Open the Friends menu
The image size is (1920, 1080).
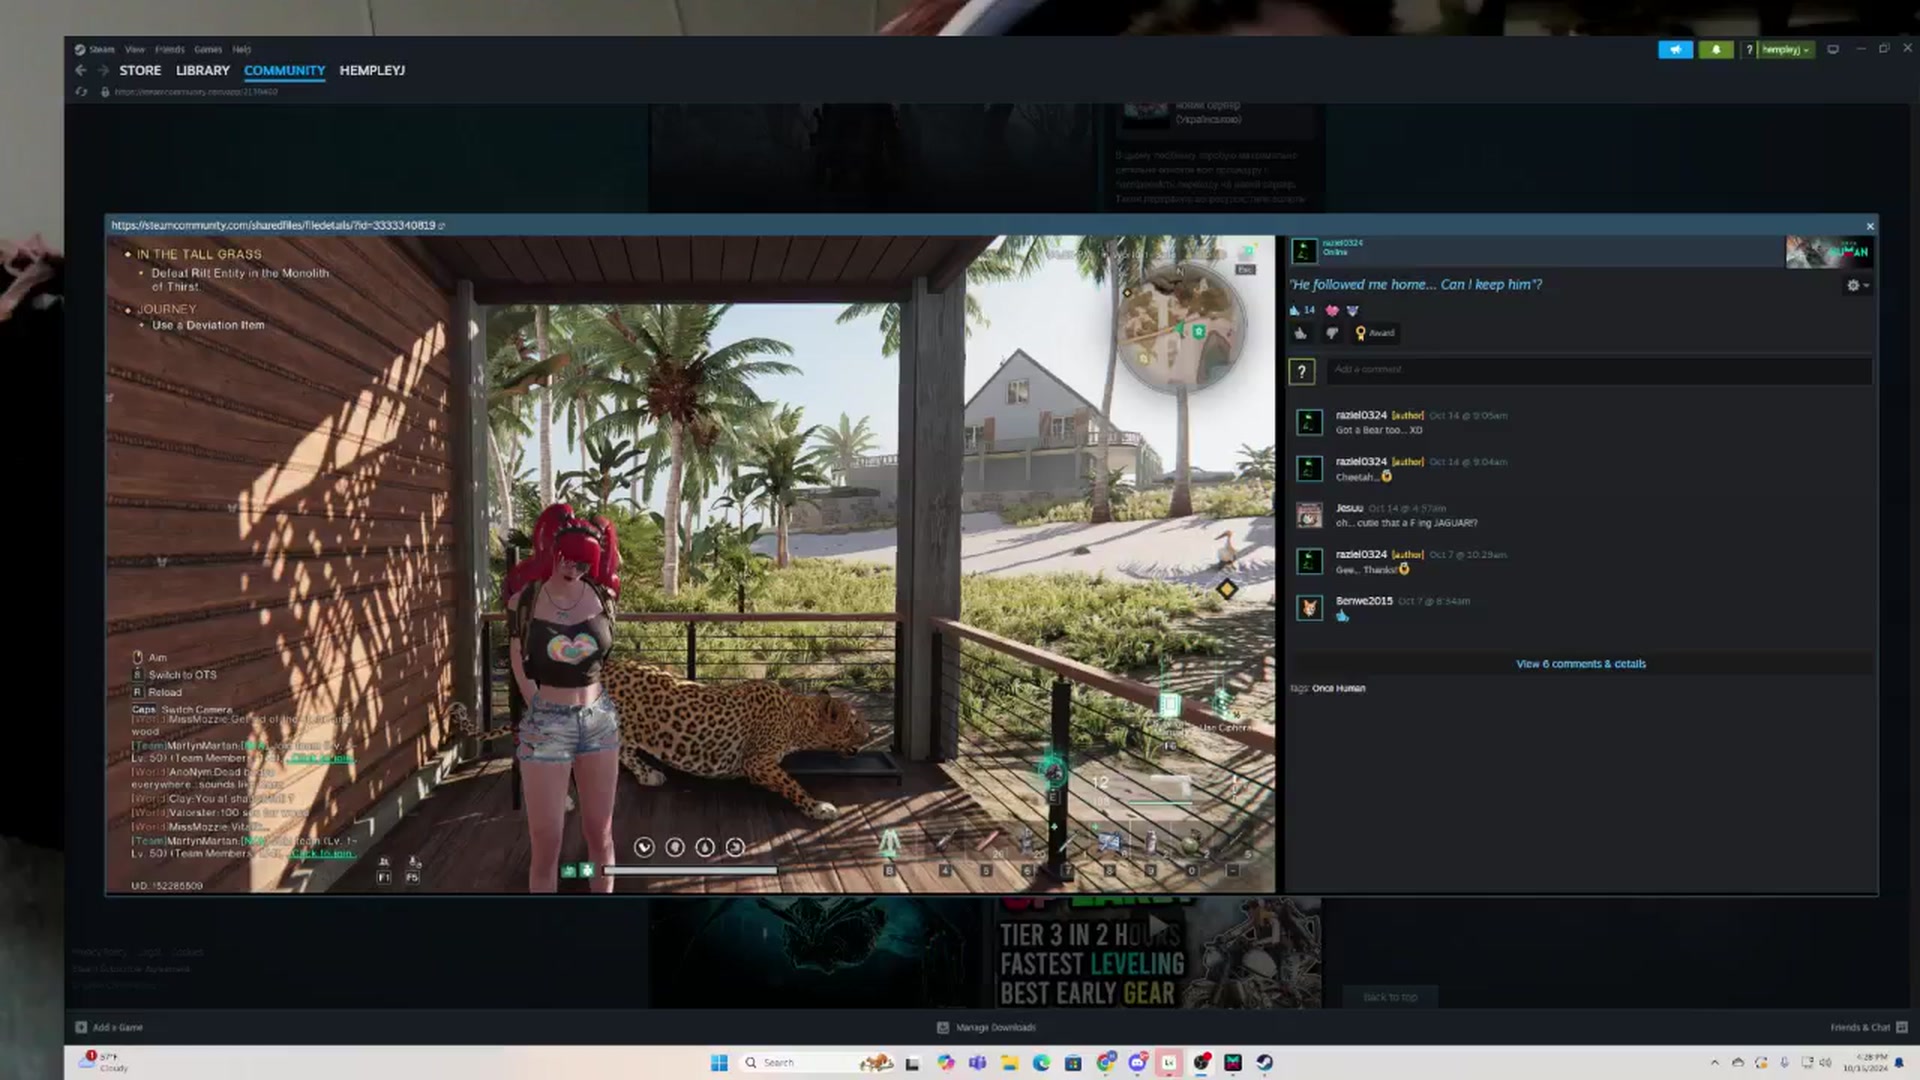tap(170, 49)
